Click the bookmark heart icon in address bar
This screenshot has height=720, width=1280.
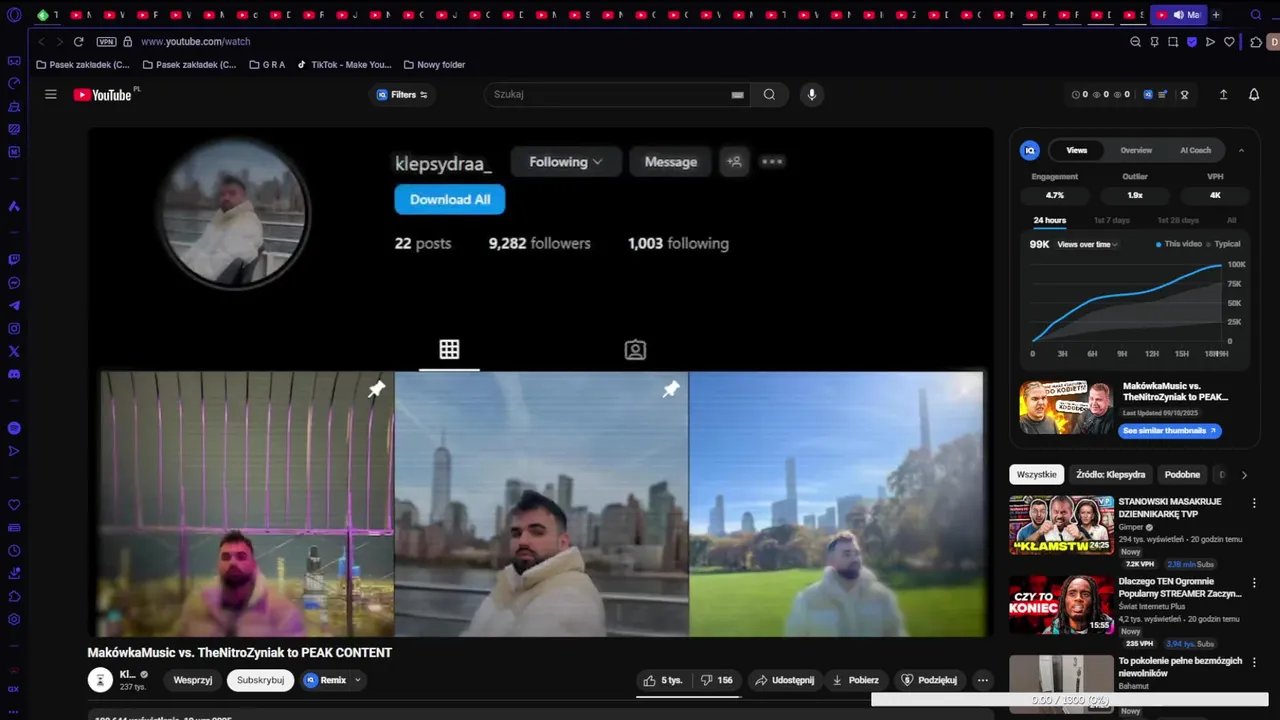click(x=1229, y=42)
